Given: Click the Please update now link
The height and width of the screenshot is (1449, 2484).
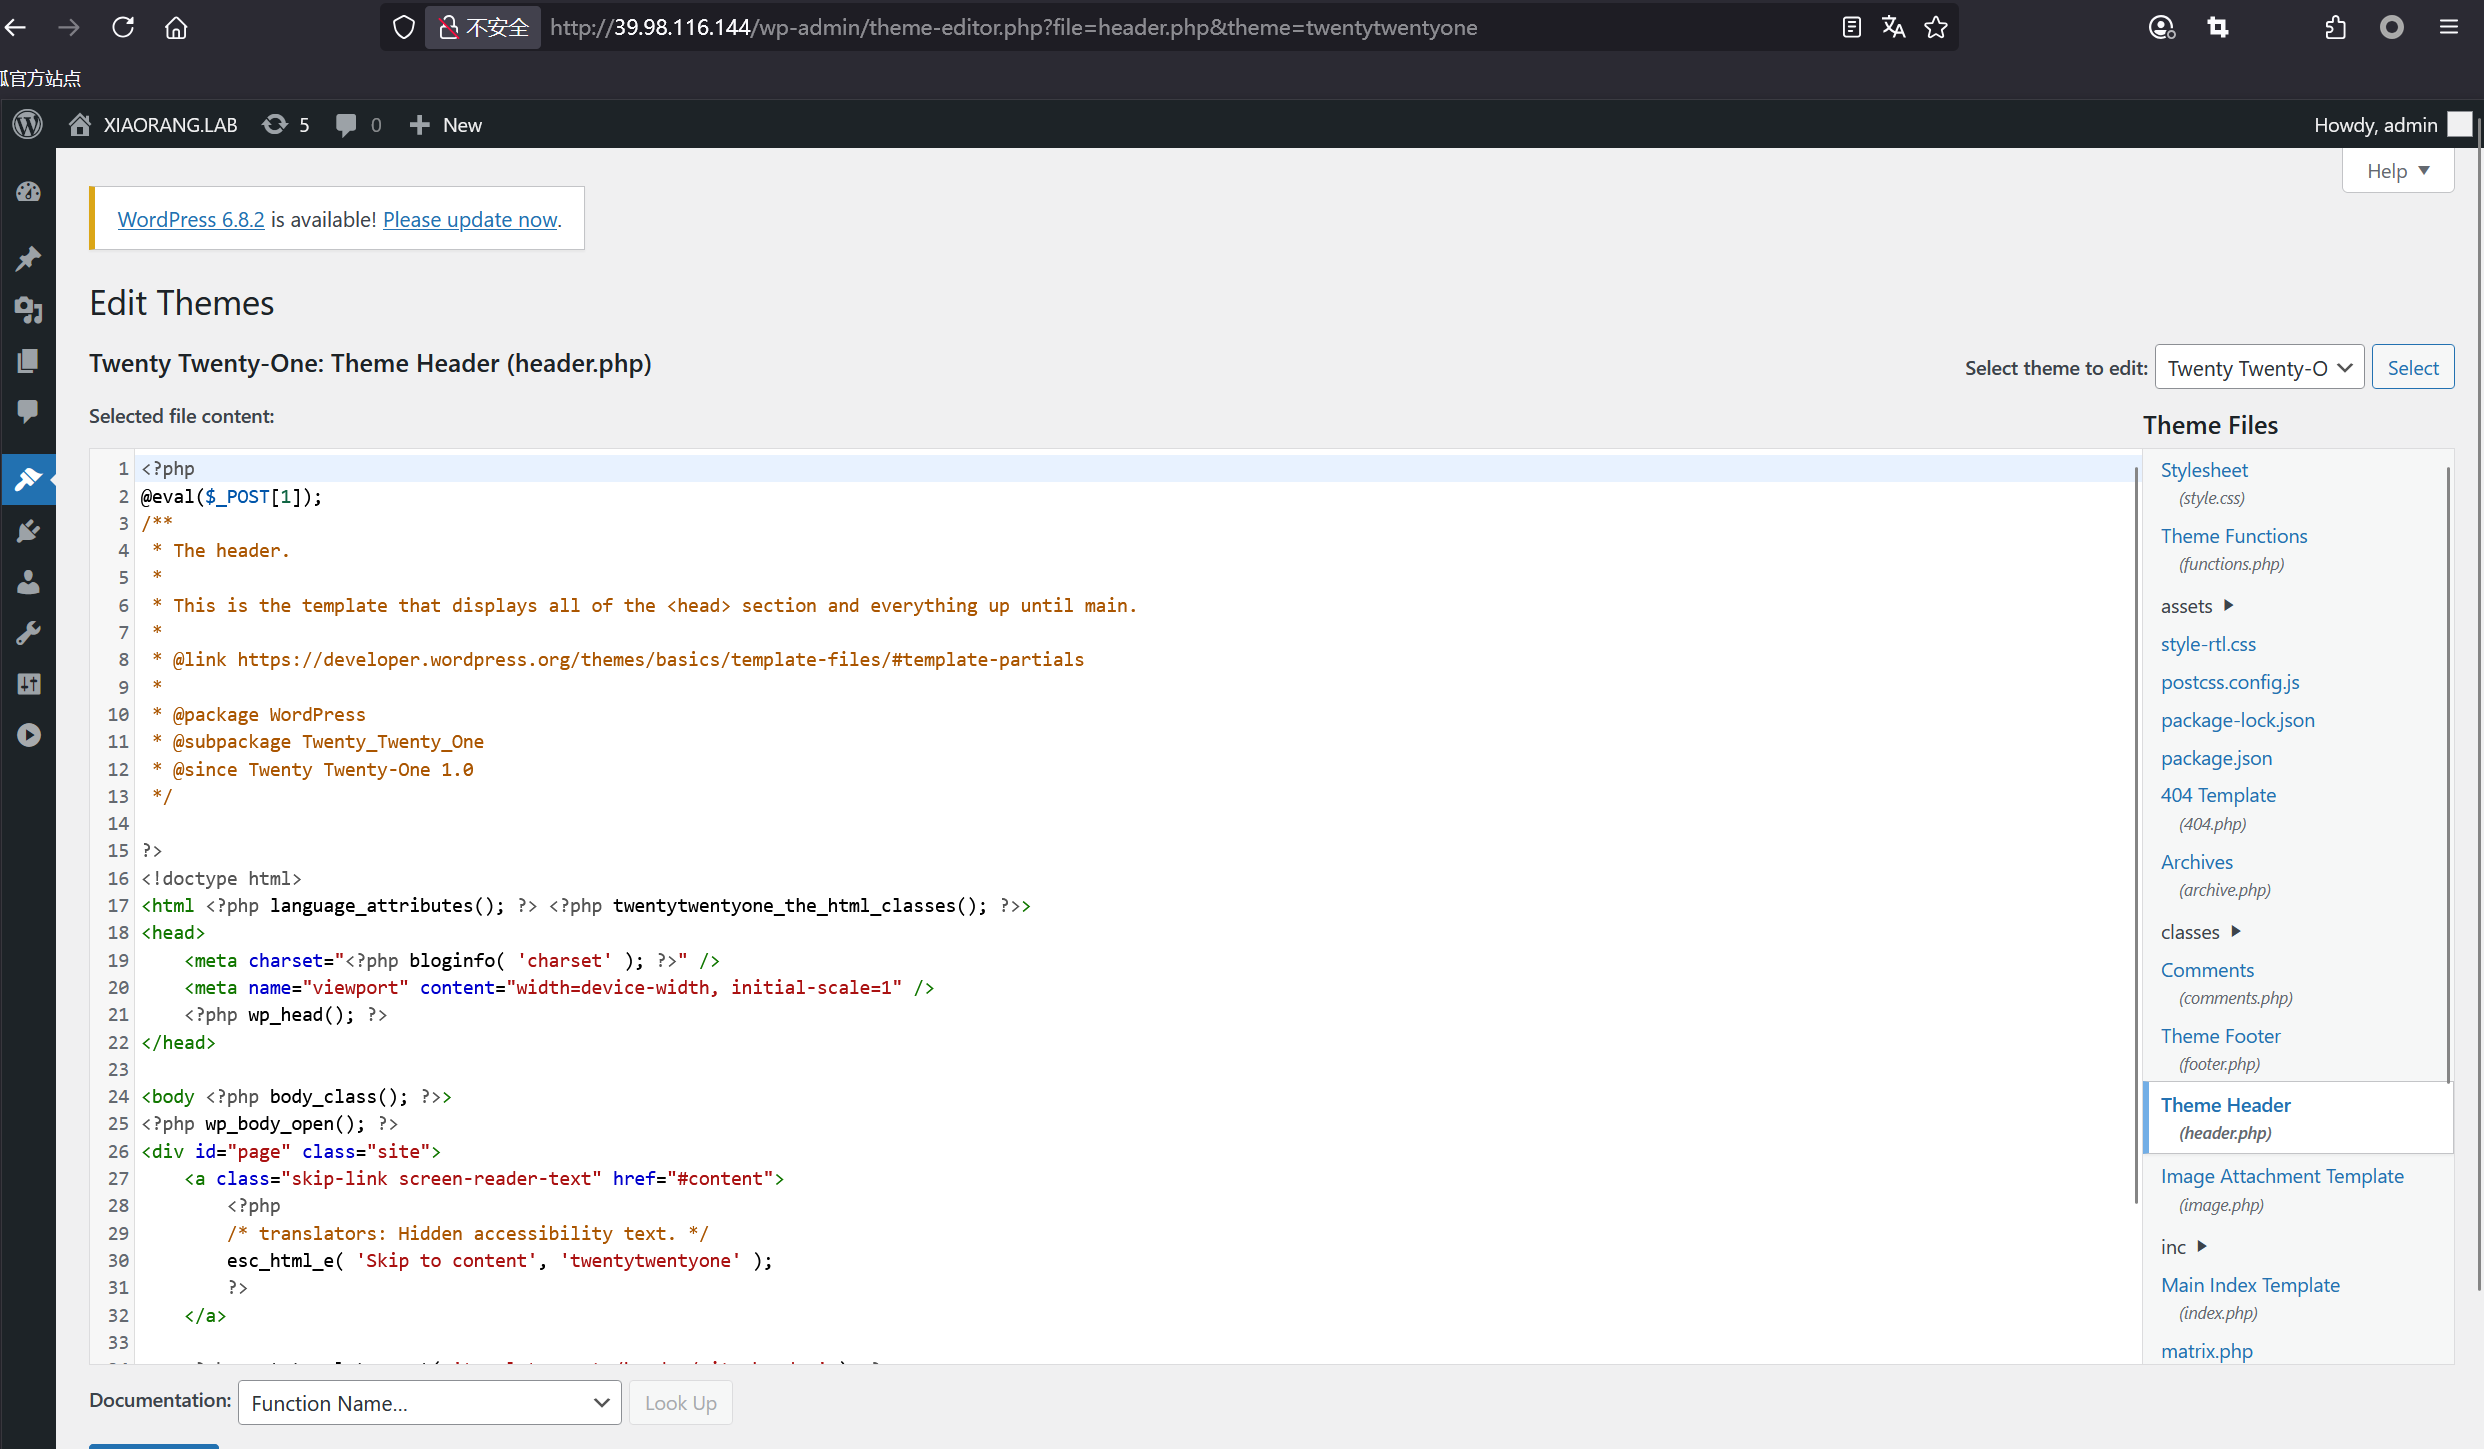Looking at the screenshot, I should tap(470, 219).
